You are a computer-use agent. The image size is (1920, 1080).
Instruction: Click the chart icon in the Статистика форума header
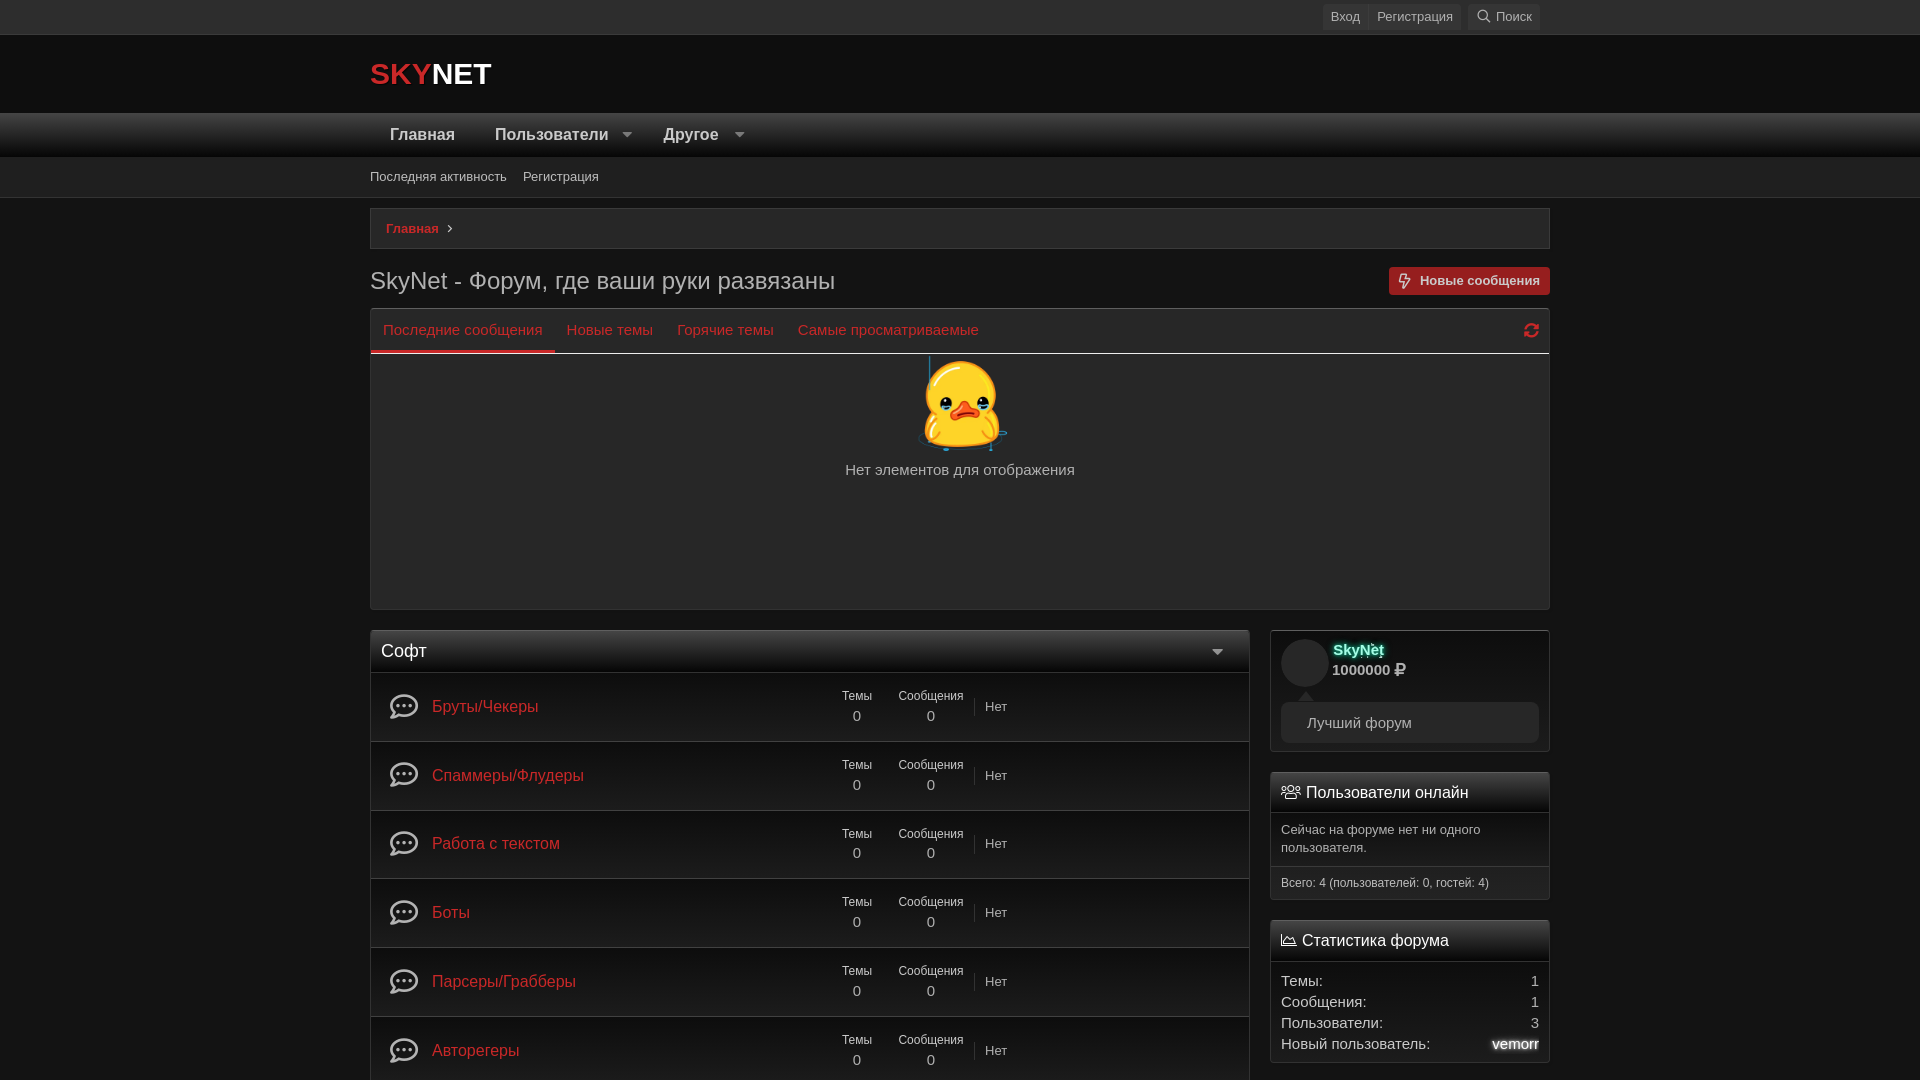coord(1289,940)
